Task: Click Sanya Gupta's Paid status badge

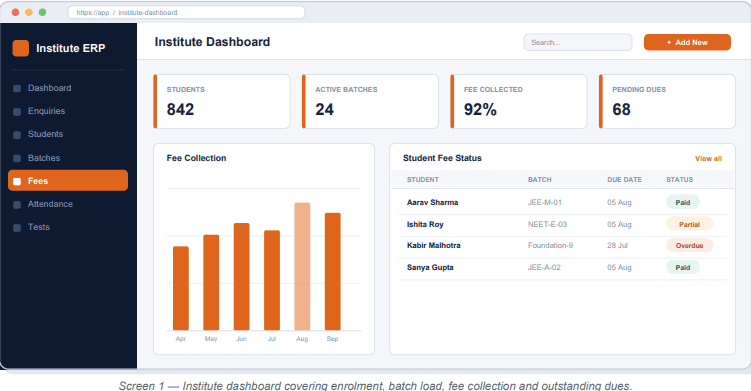Action: [683, 267]
